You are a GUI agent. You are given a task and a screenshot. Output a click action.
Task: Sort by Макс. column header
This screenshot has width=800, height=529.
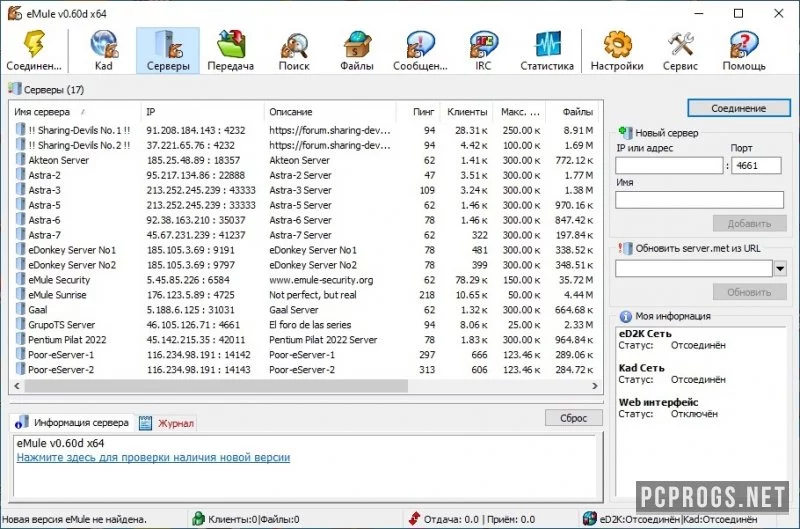520,112
